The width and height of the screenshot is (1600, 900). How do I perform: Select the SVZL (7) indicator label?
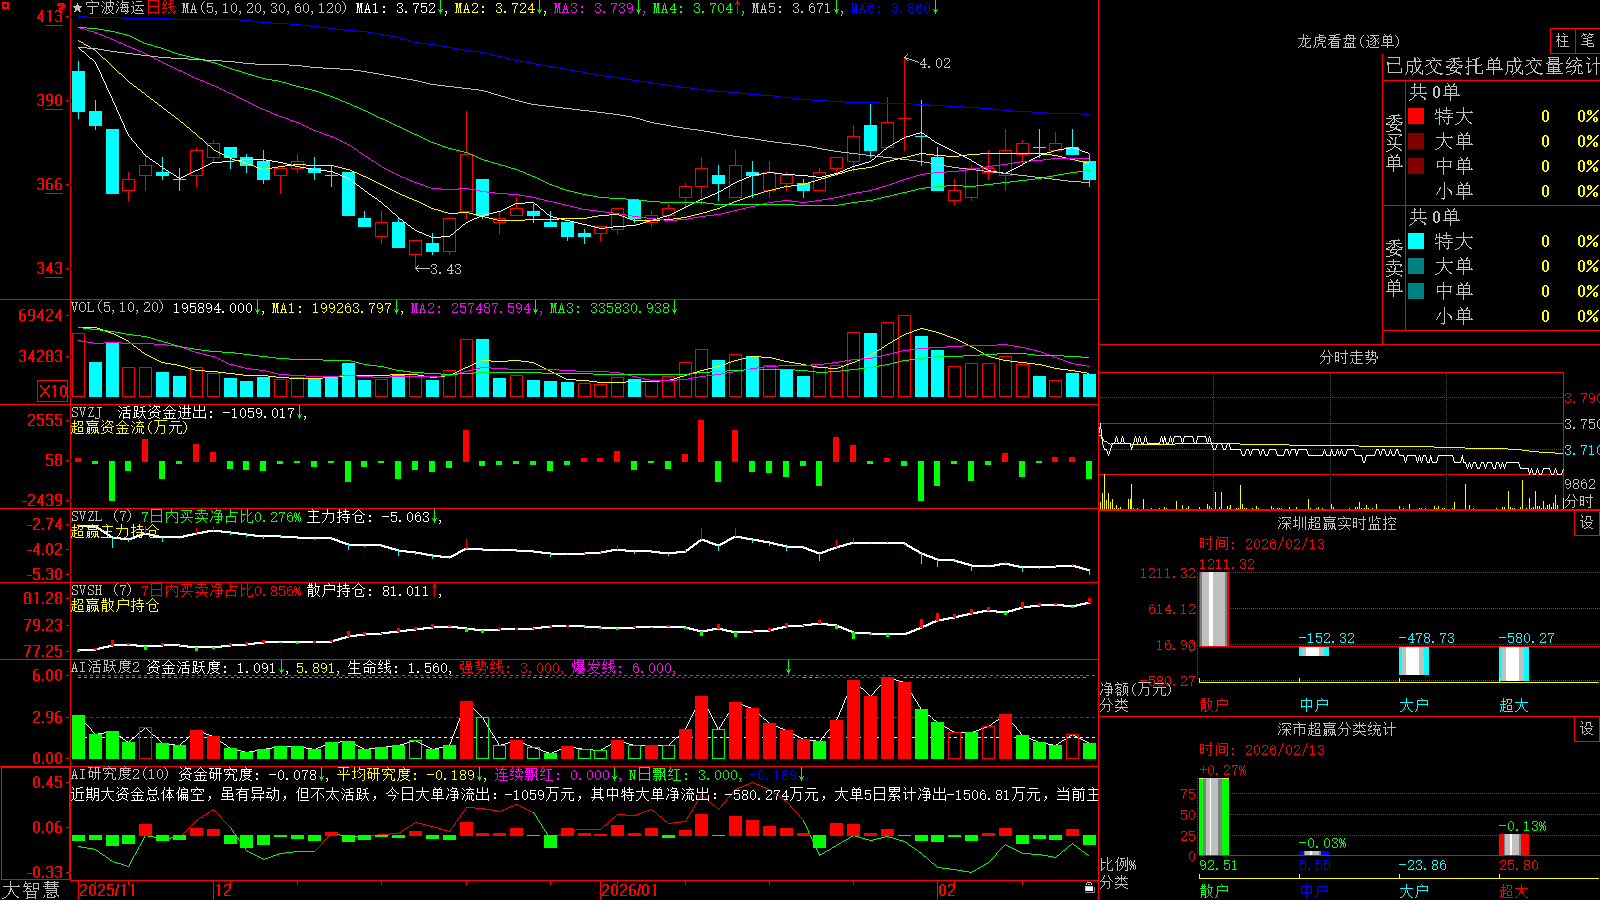pyautogui.click(x=101, y=517)
